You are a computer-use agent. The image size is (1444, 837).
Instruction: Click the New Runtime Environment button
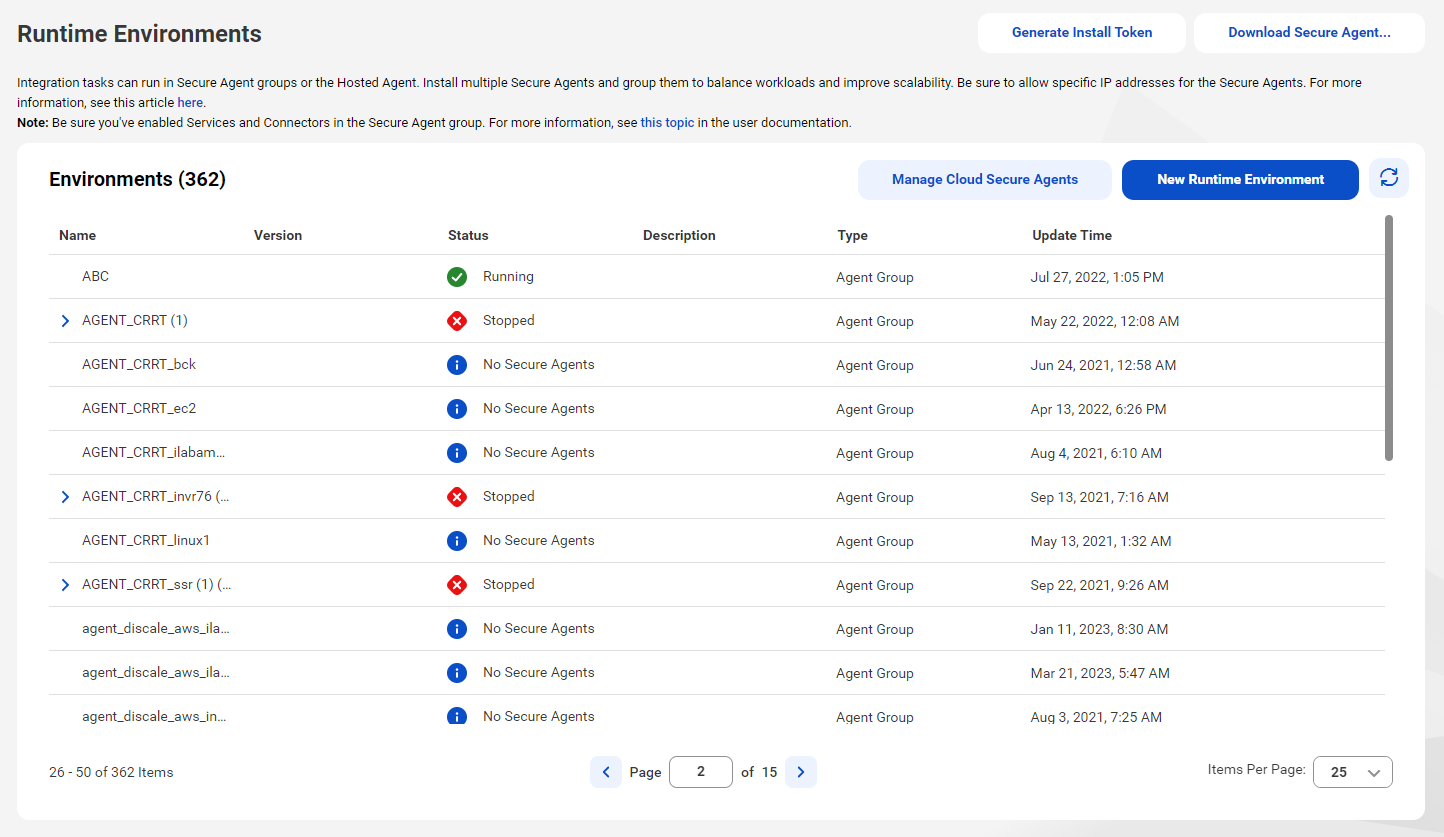(1240, 180)
